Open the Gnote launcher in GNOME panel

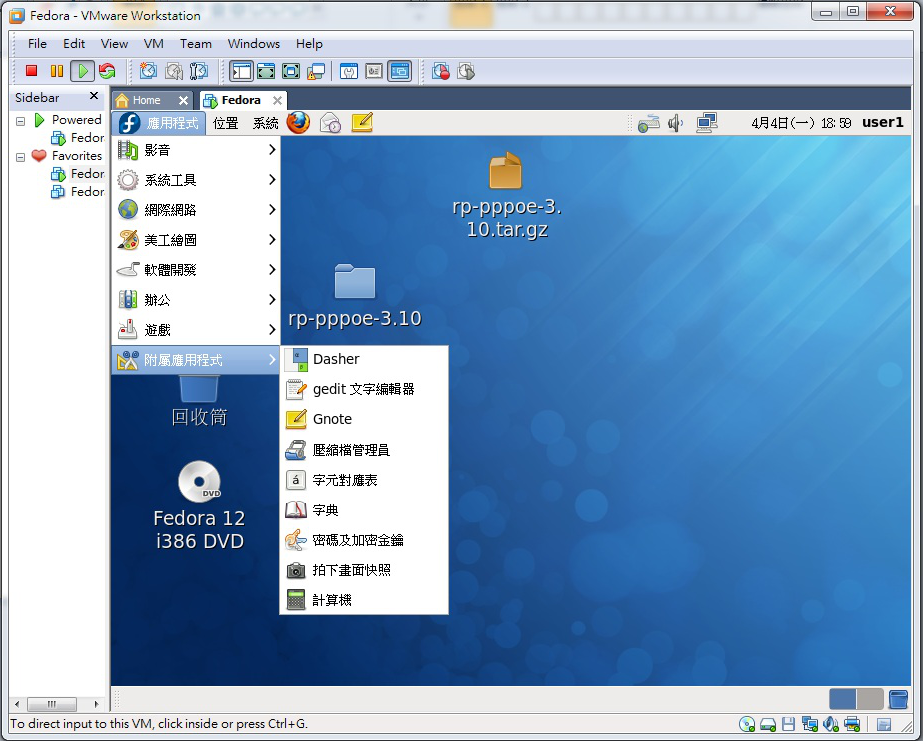[x=362, y=122]
